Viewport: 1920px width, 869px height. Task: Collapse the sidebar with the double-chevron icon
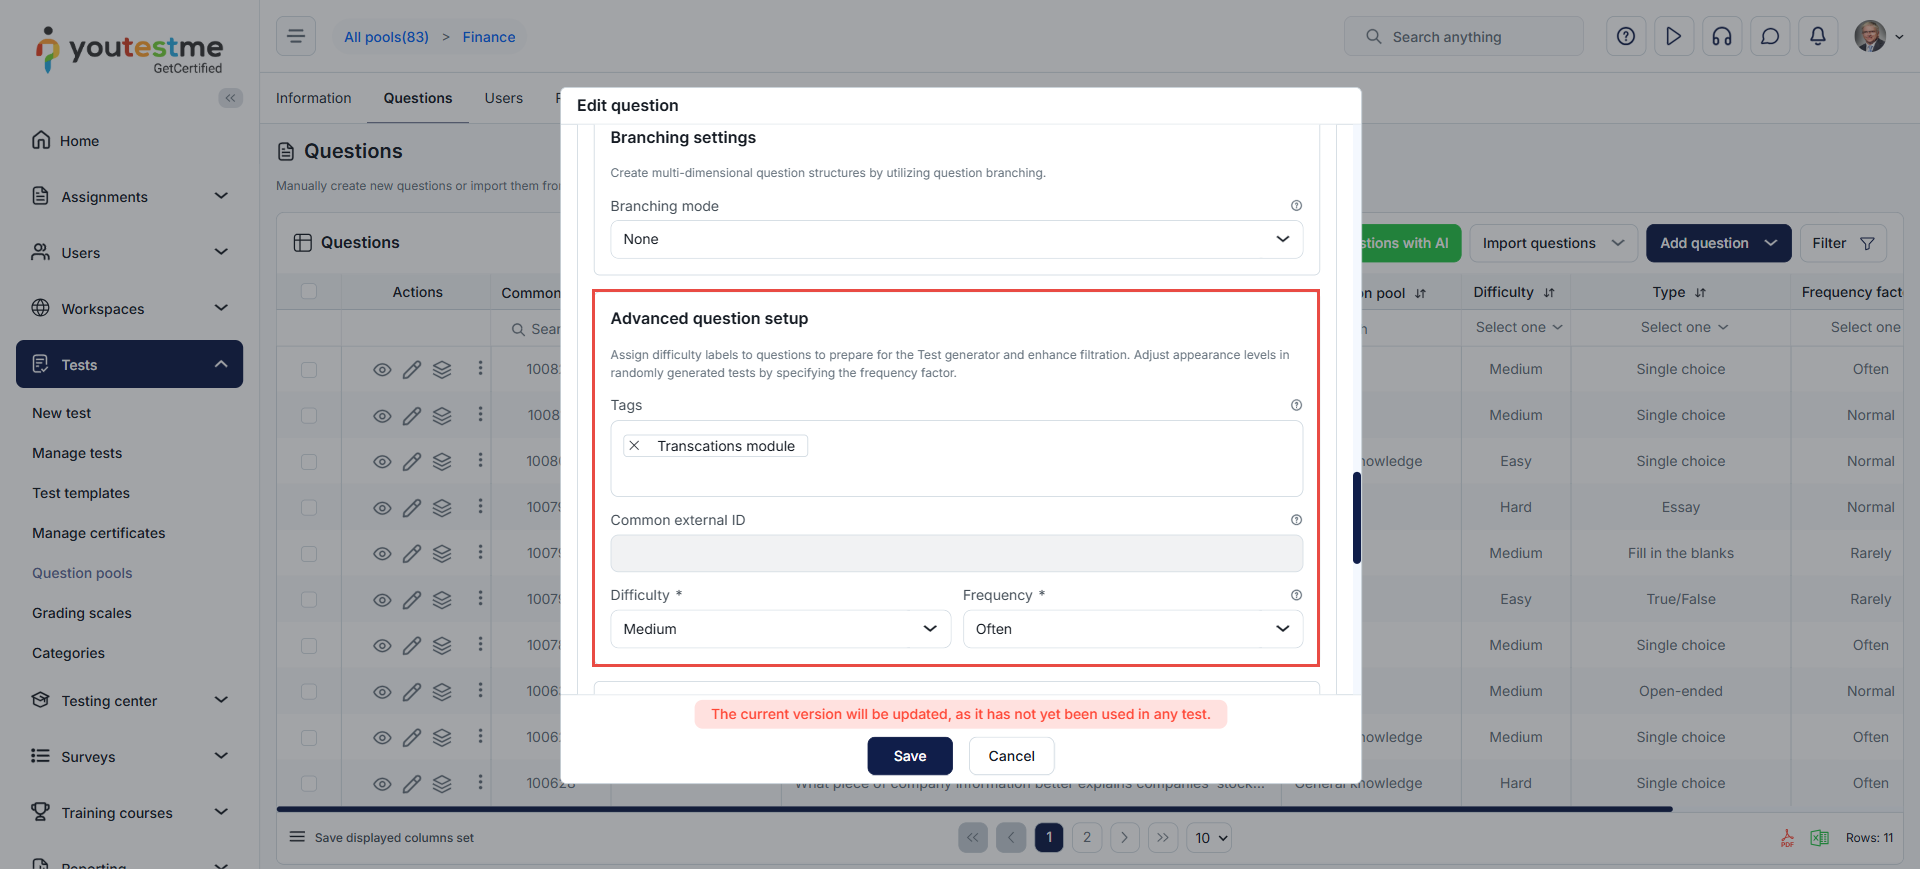231,98
